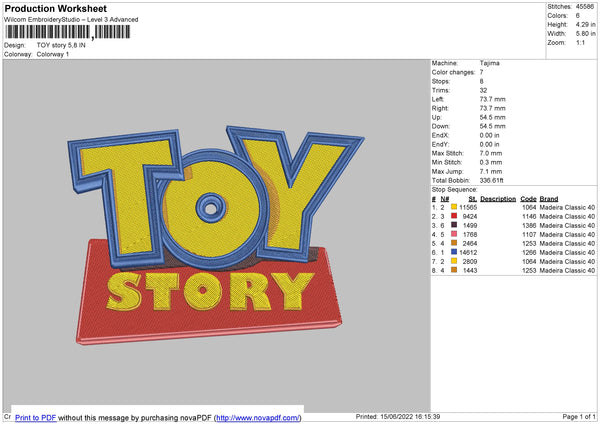The width and height of the screenshot is (600, 424).
Task: Click the 'Page 1 of 1' indicator
Action: (579, 417)
